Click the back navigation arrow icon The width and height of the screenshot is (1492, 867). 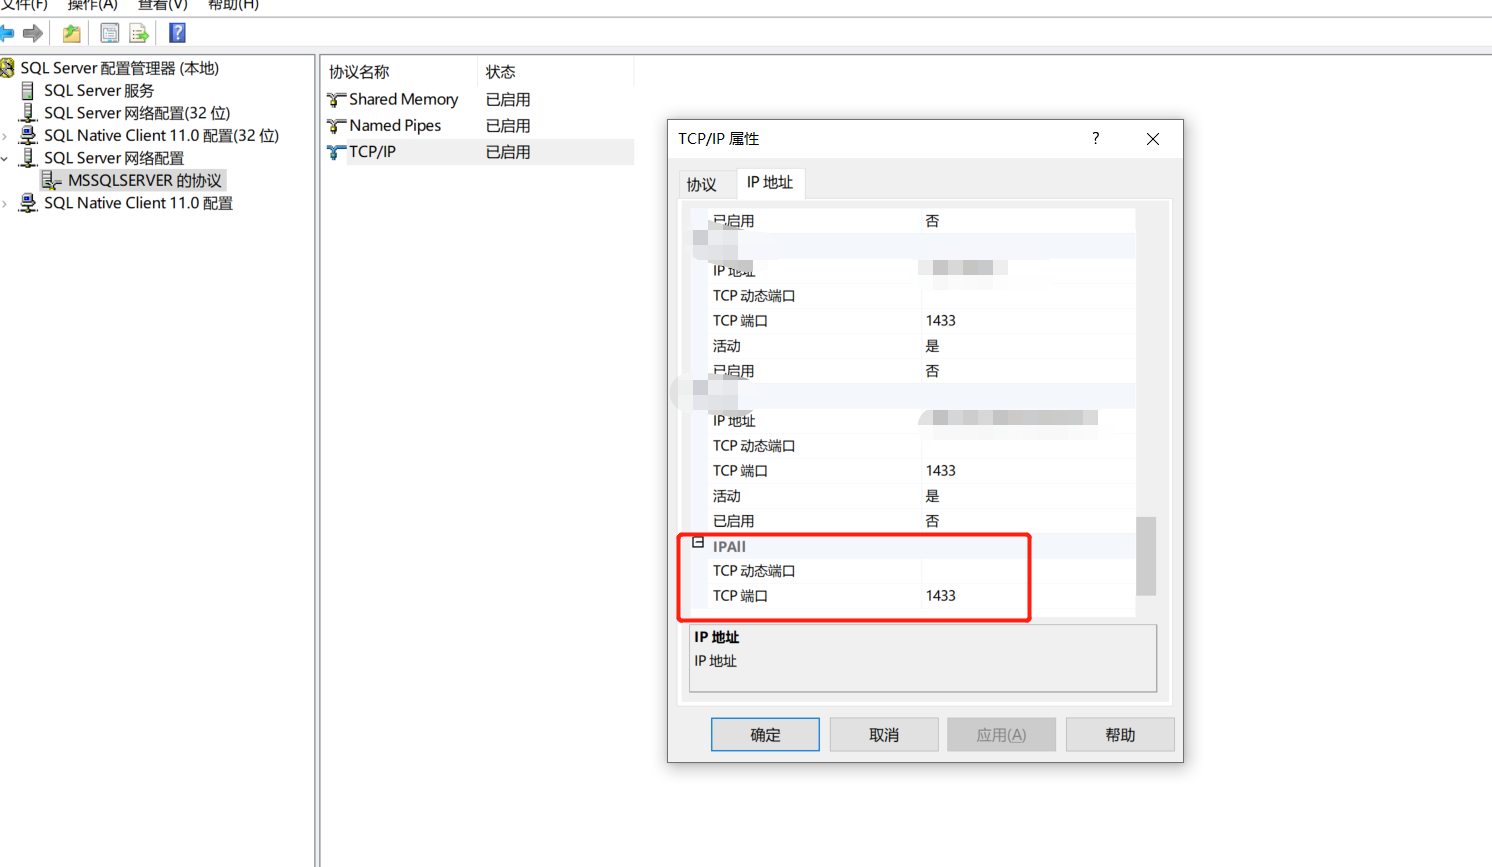(8, 33)
